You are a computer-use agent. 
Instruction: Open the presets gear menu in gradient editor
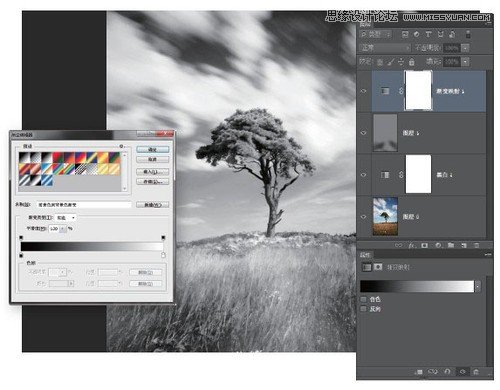121,146
